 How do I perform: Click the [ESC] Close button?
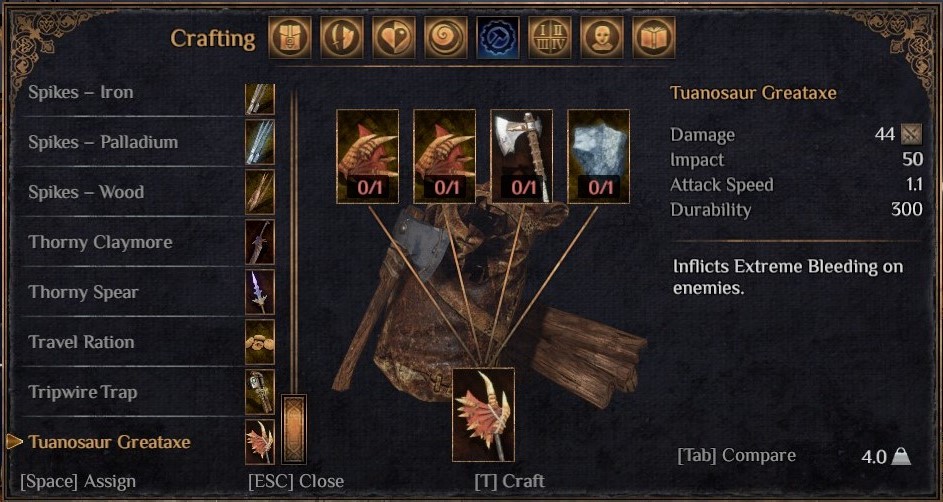[x=296, y=481]
